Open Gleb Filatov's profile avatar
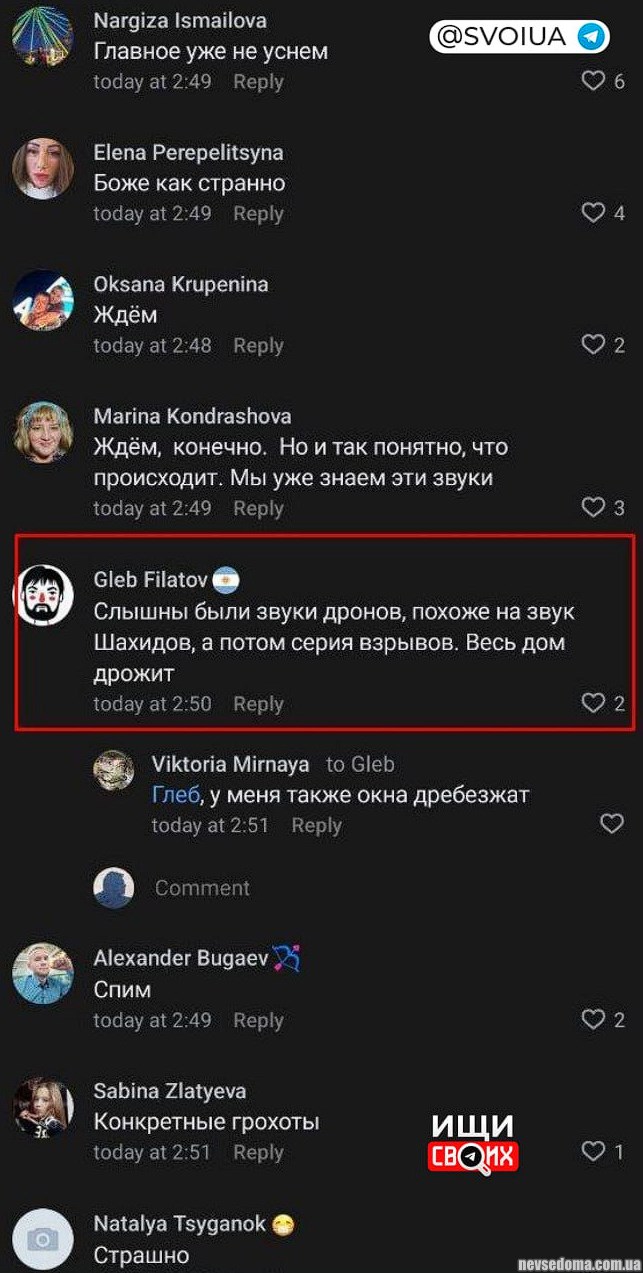This screenshot has width=643, height=1273. click(43, 595)
